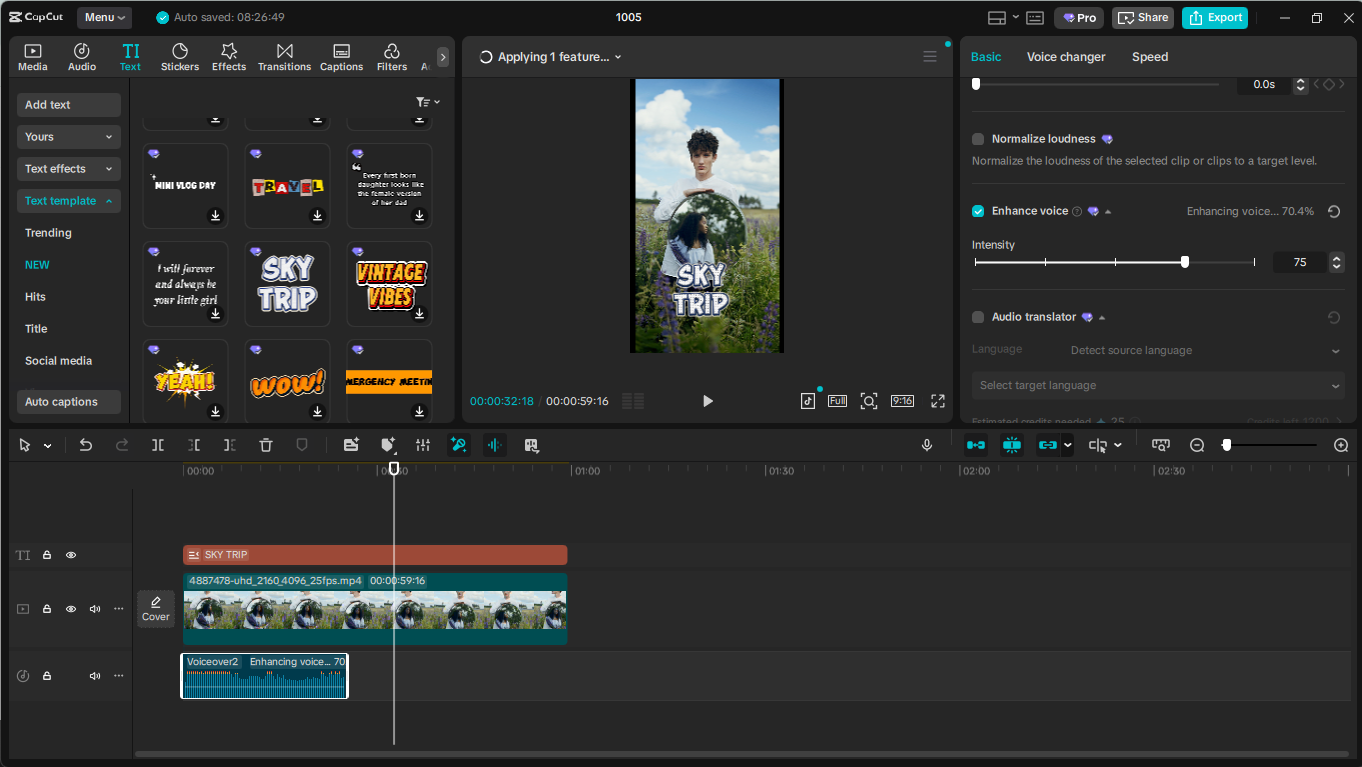The height and width of the screenshot is (767, 1362).
Task: Open the TikTok preview icon under the player
Action: (x=808, y=400)
